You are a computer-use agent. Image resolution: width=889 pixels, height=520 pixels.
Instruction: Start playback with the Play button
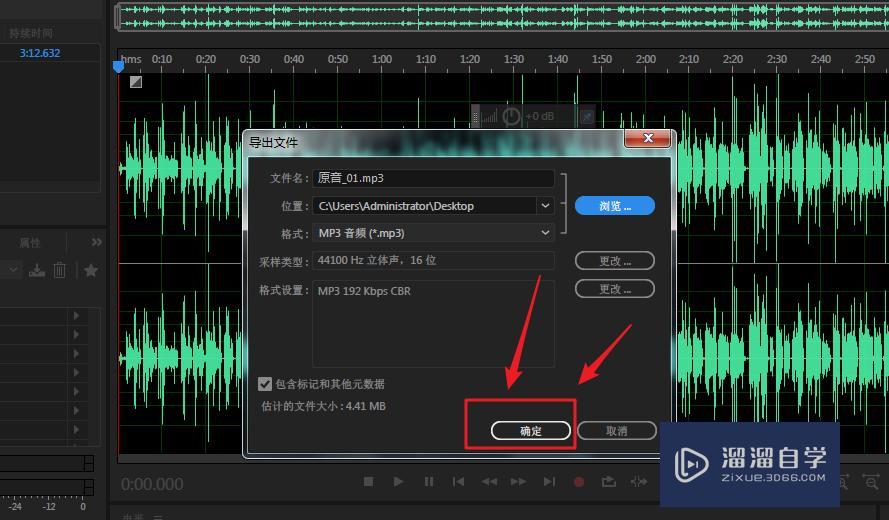tap(399, 481)
